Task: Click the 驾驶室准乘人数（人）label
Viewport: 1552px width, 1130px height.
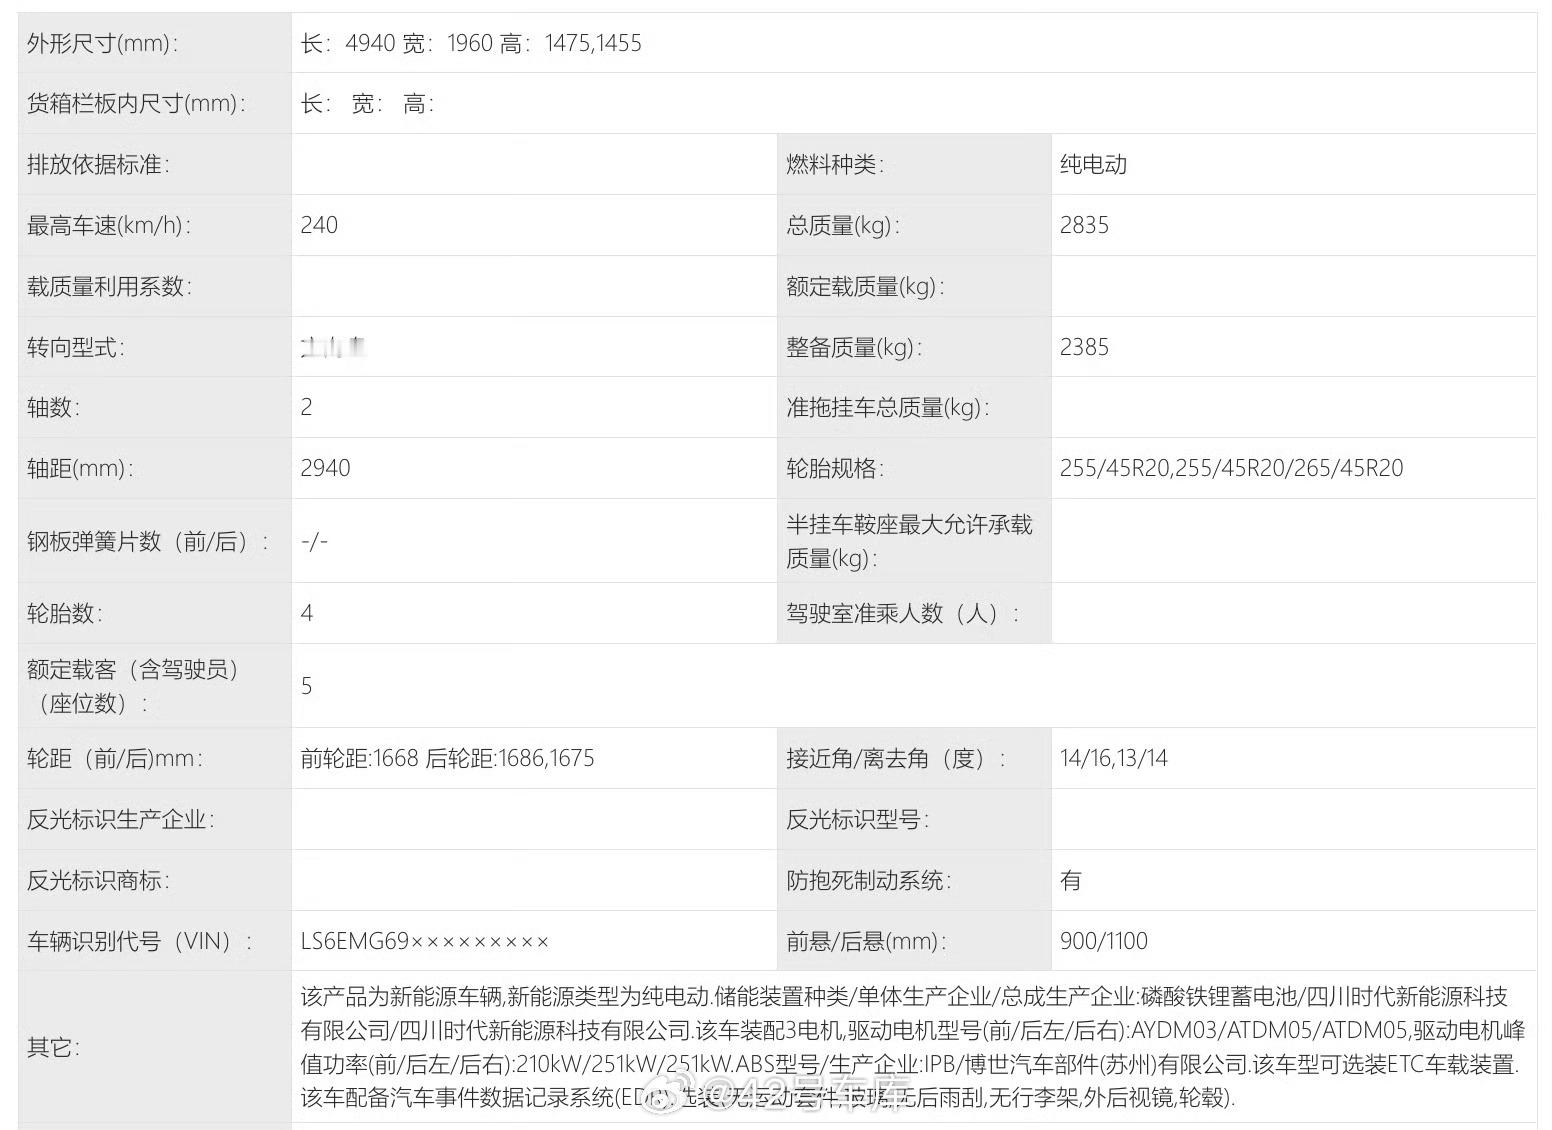Action: point(903,614)
